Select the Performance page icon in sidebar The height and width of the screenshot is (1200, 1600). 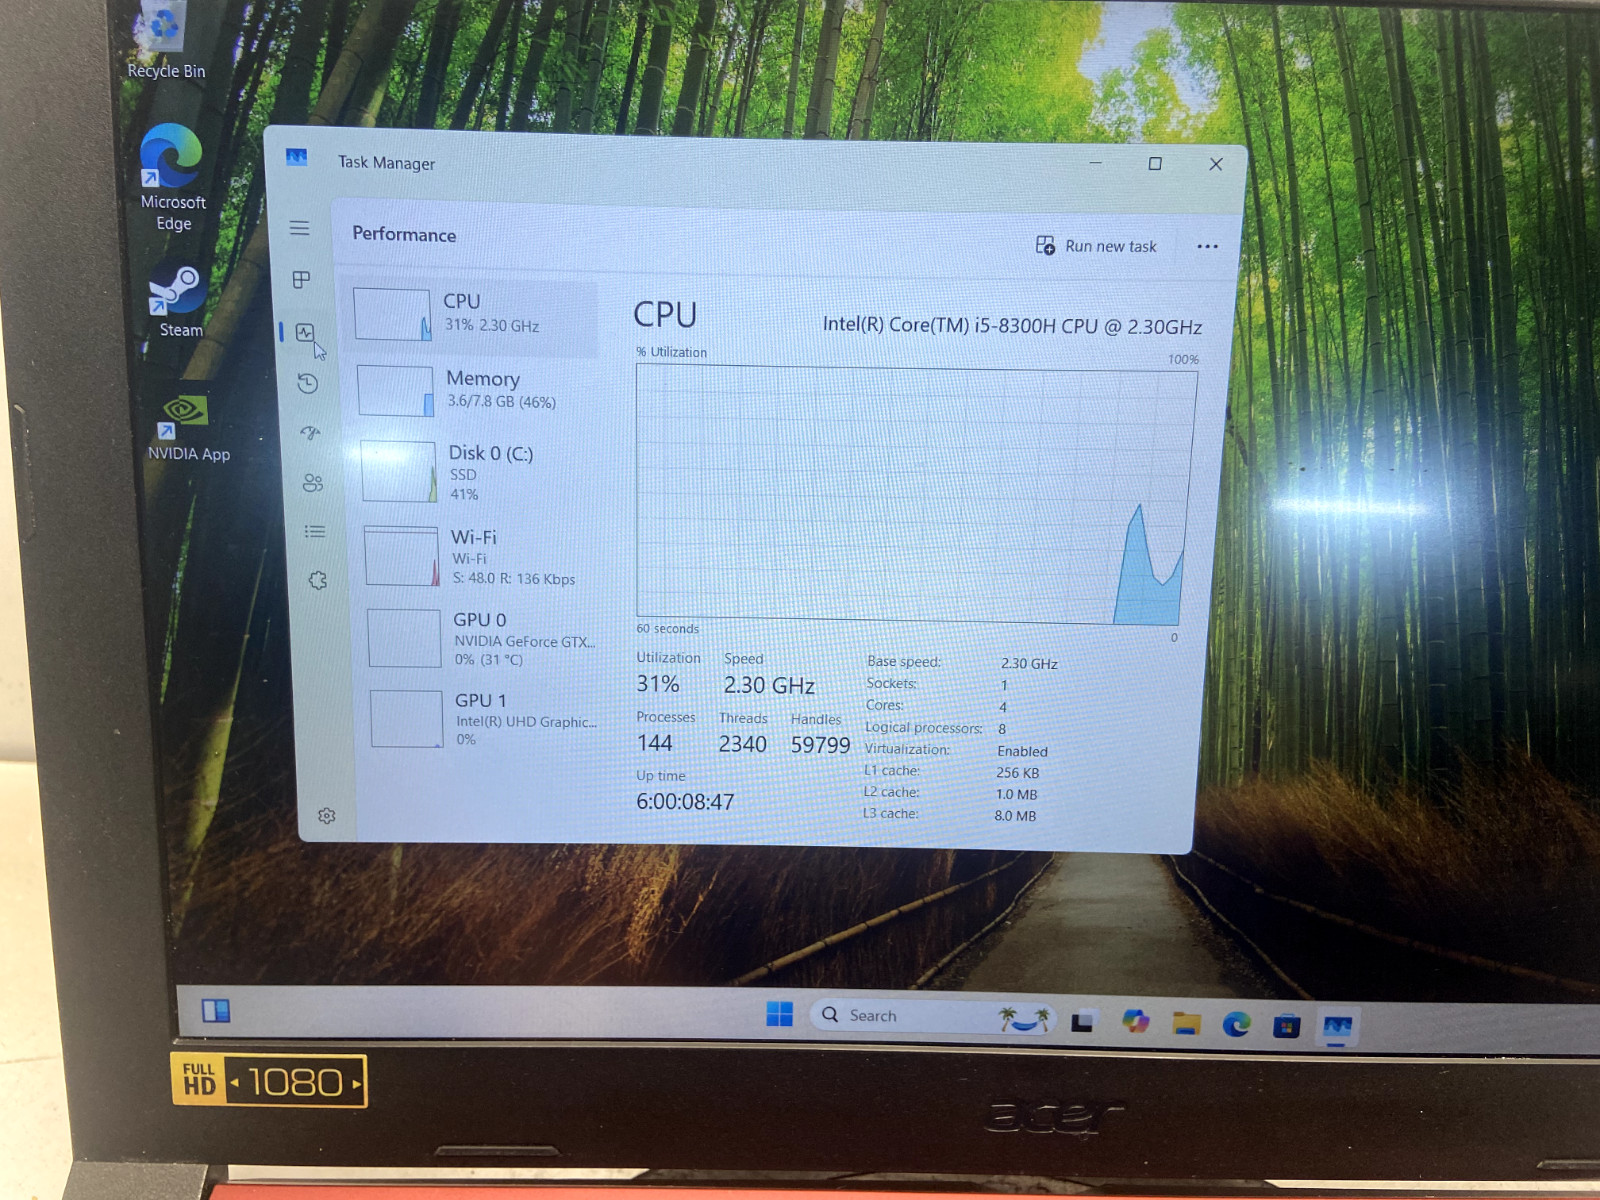305,332
